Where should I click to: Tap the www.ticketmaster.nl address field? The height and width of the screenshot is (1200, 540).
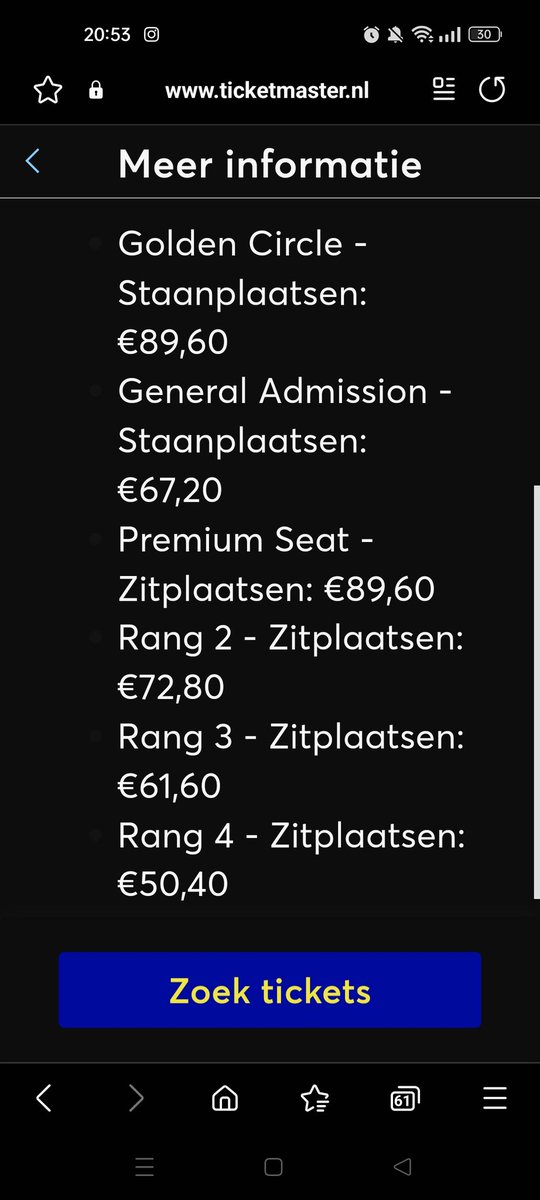click(x=267, y=91)
